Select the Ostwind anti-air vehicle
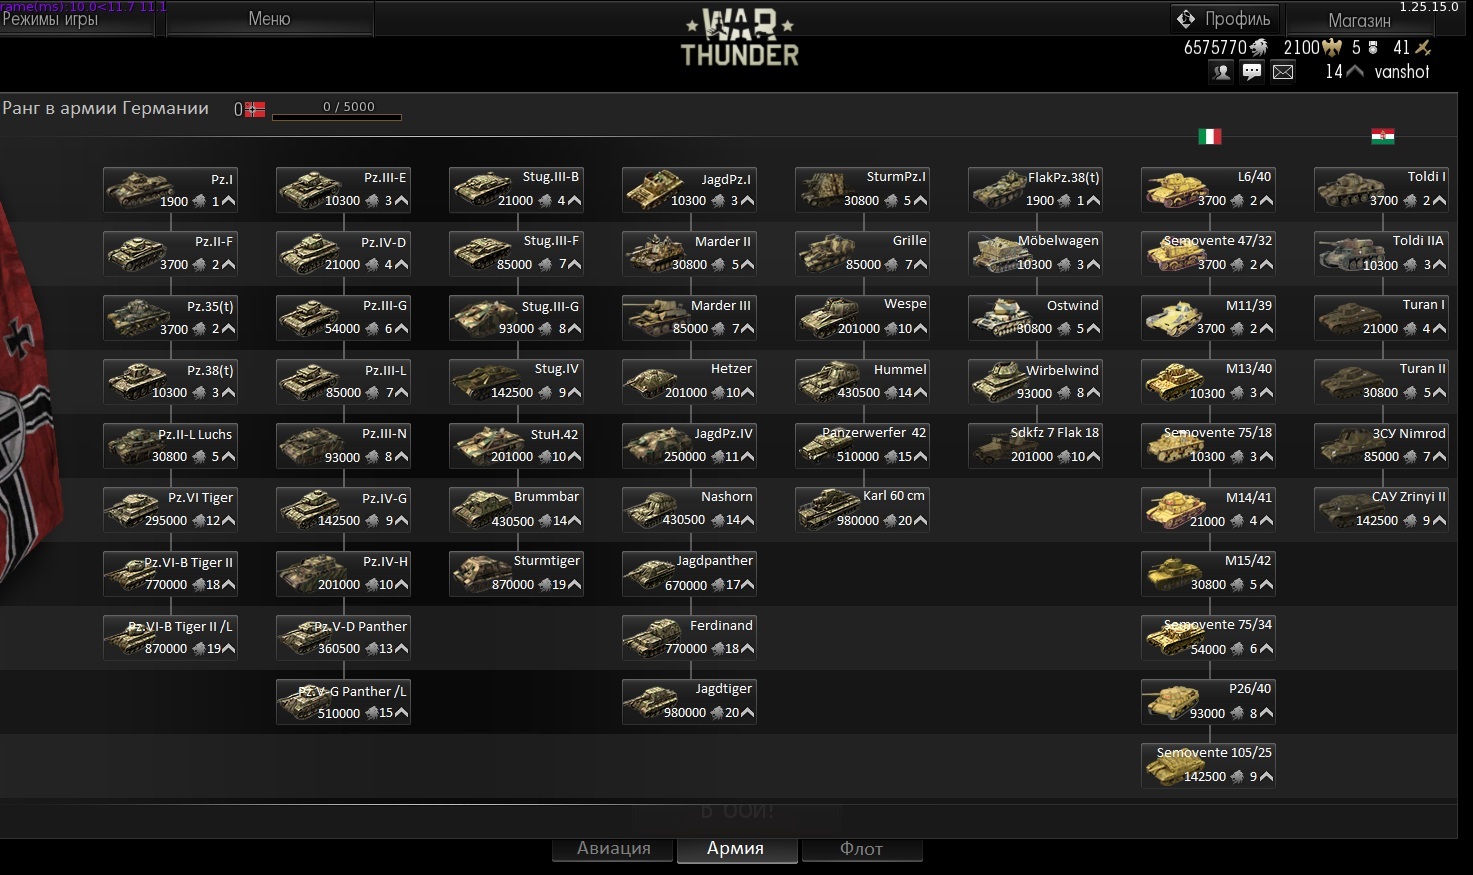 1035,318
